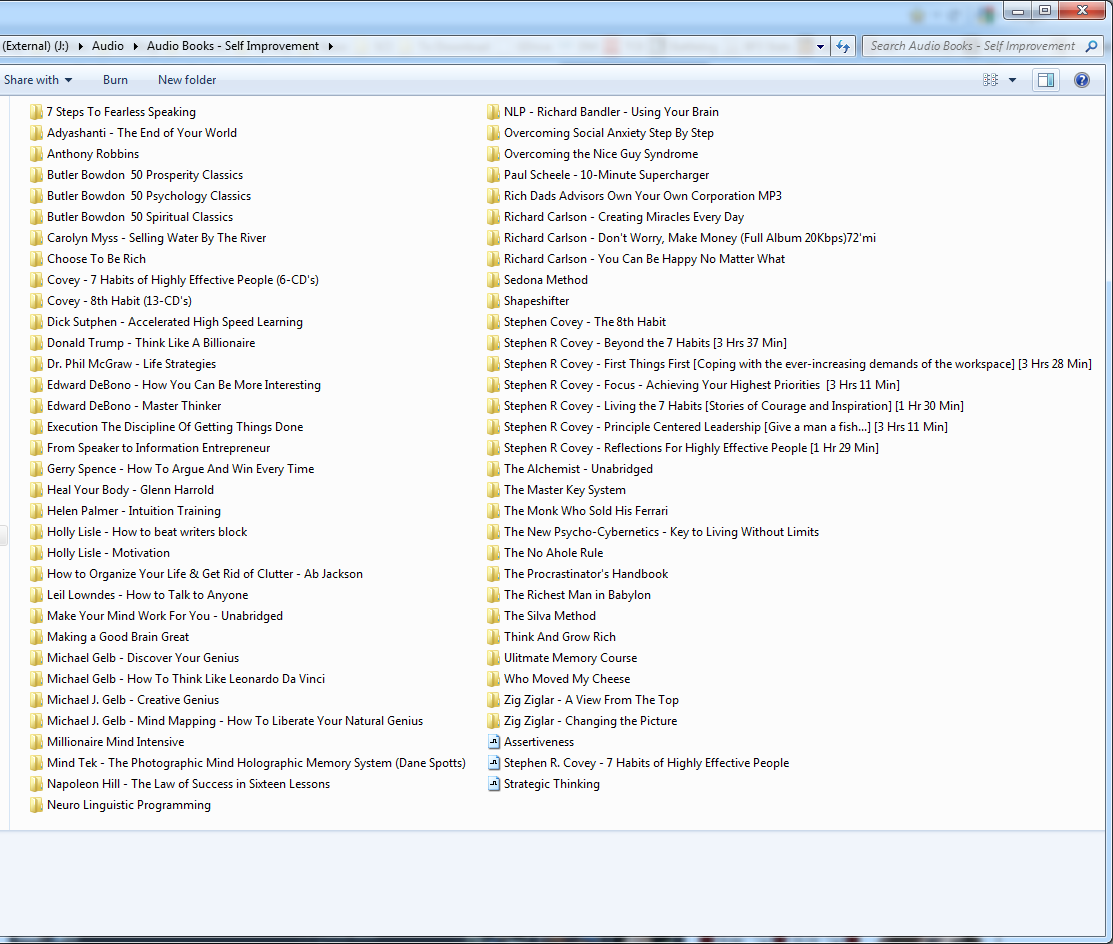Select 'Dr. Phil McGraw - Life Strategies'
Image resolution: width=1113 pixels, height=944 pixels.
131,364
